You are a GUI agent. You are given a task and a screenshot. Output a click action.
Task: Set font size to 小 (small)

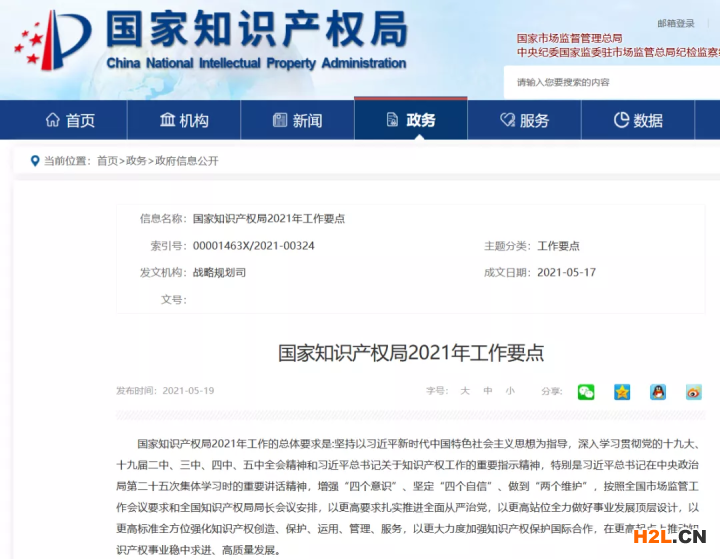(510, 391)
